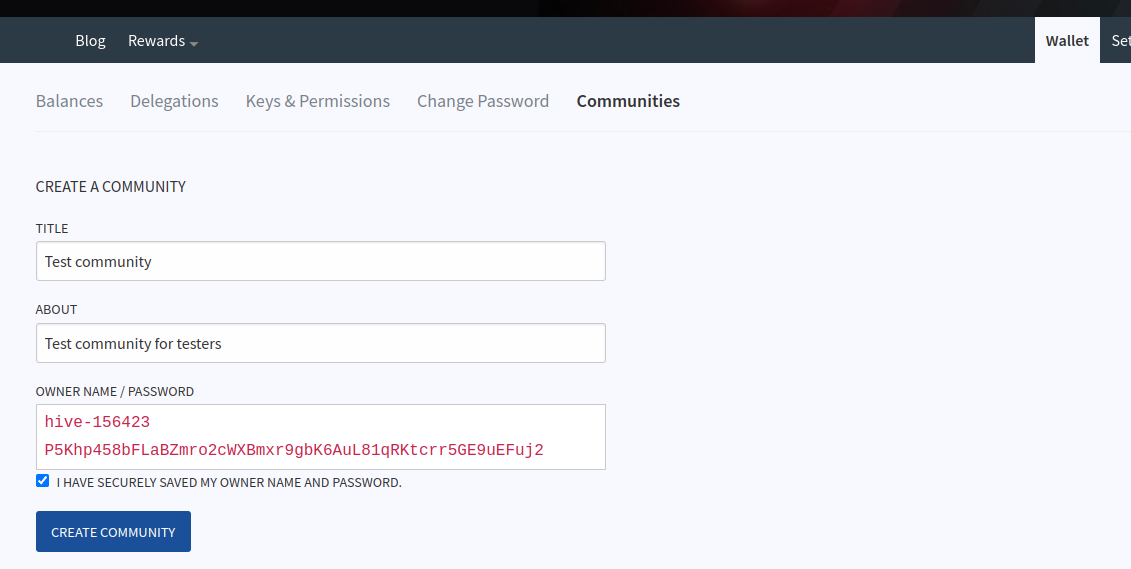1131x569 pixels.
Task: Go to the Balances section
Action: (x=69, y=101)
